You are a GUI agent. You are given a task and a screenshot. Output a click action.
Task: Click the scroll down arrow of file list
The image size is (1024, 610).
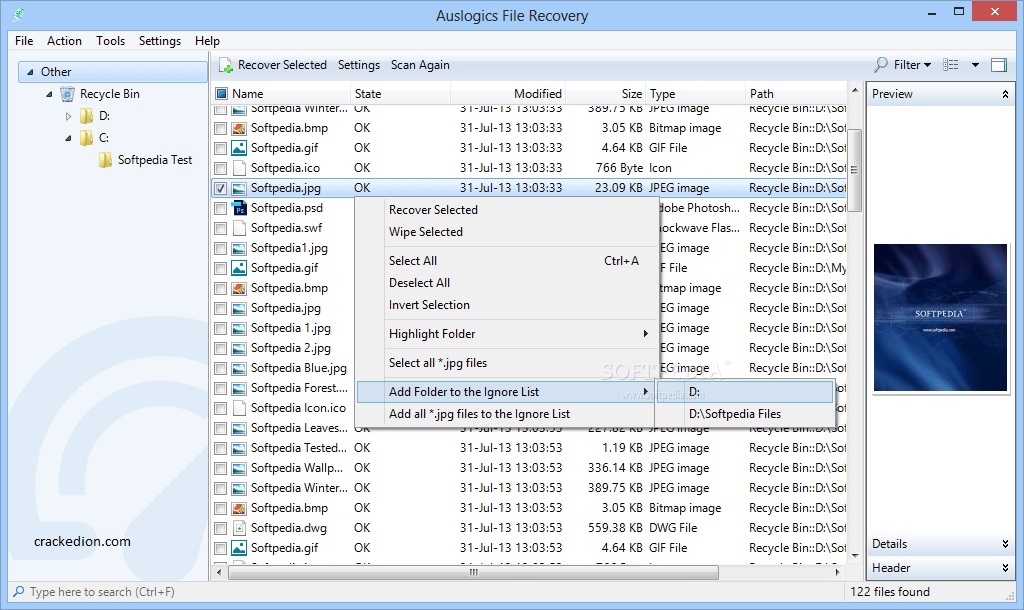tap(855, 556)
